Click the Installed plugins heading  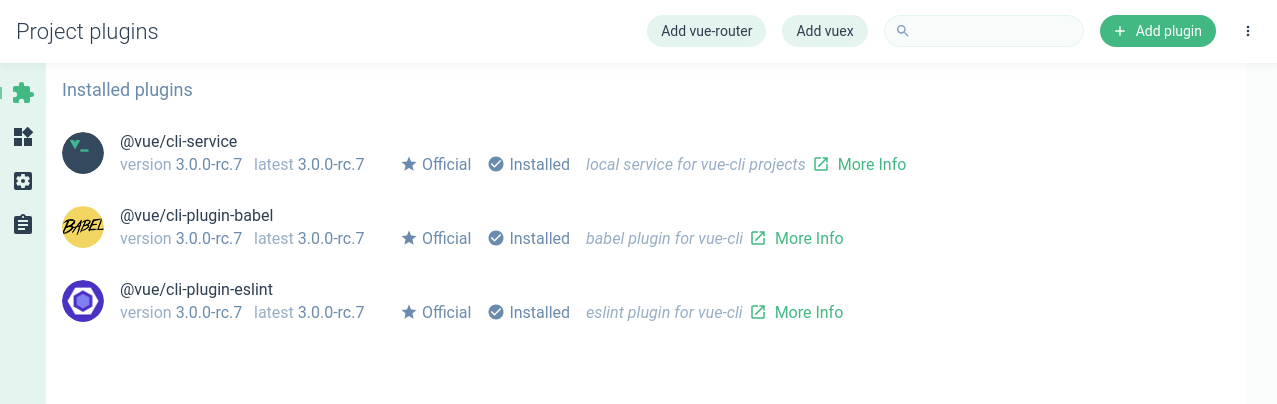(127, 90)
